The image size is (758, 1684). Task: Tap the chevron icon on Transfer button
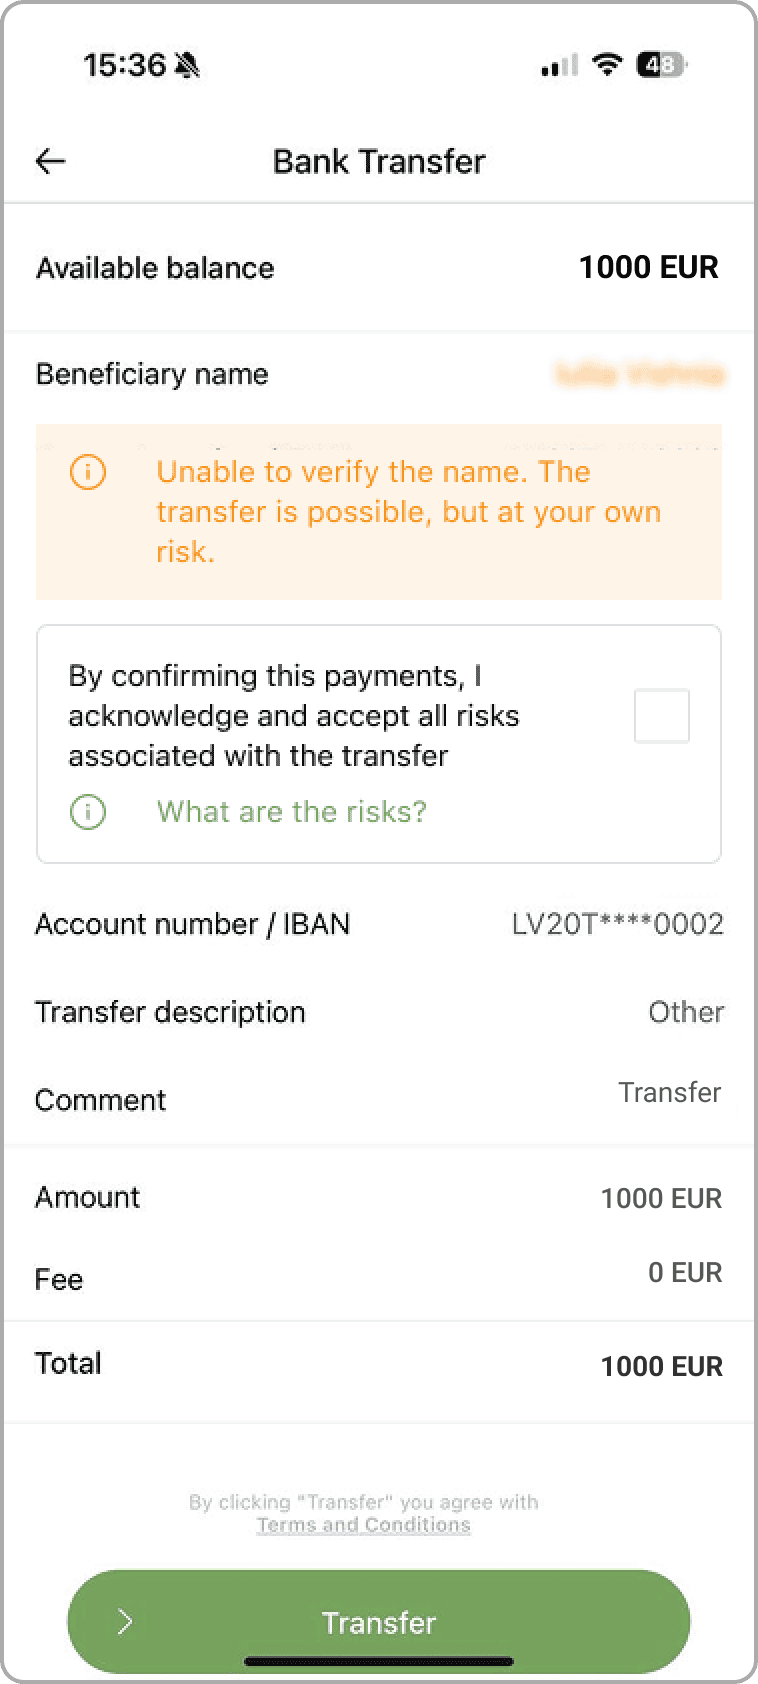pyautogui.click(x=125, y=1621)
